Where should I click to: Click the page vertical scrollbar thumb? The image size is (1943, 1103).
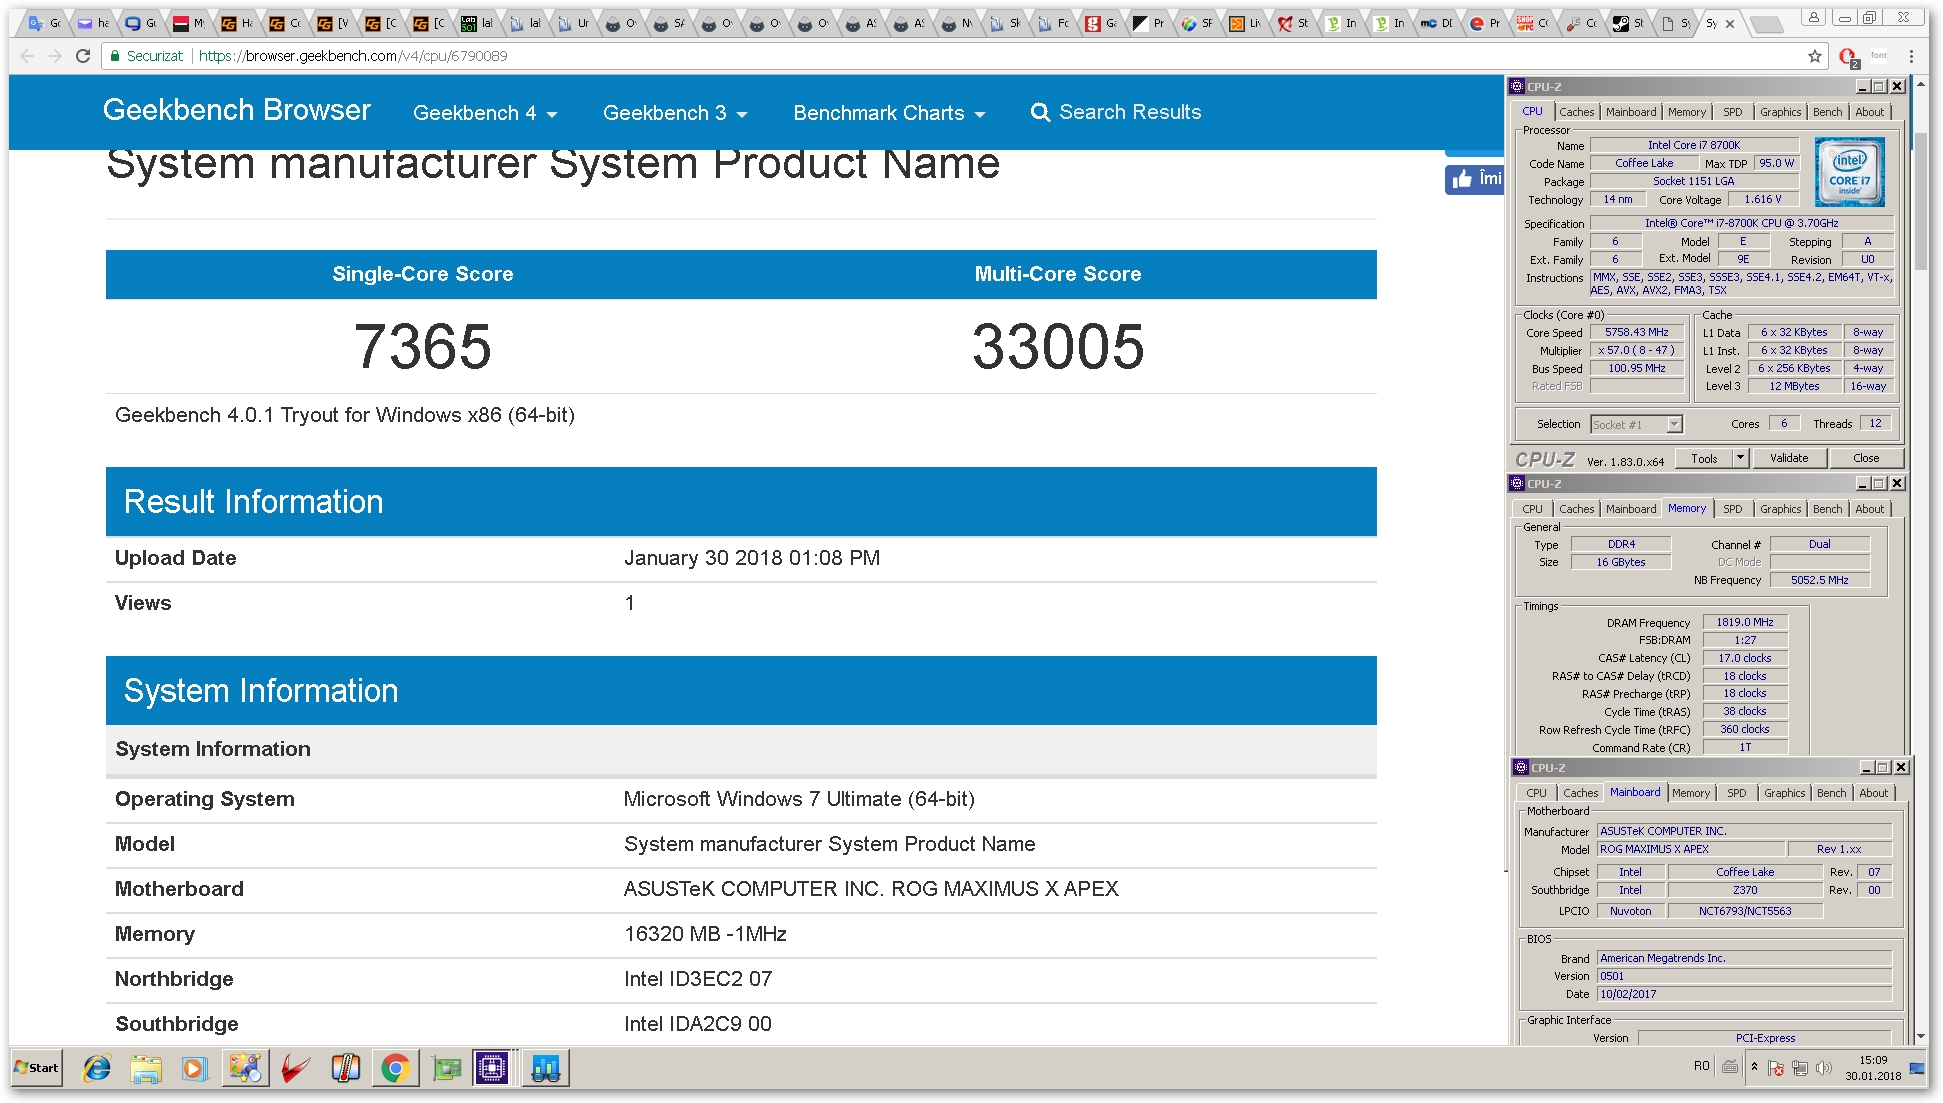(1921, 200)
